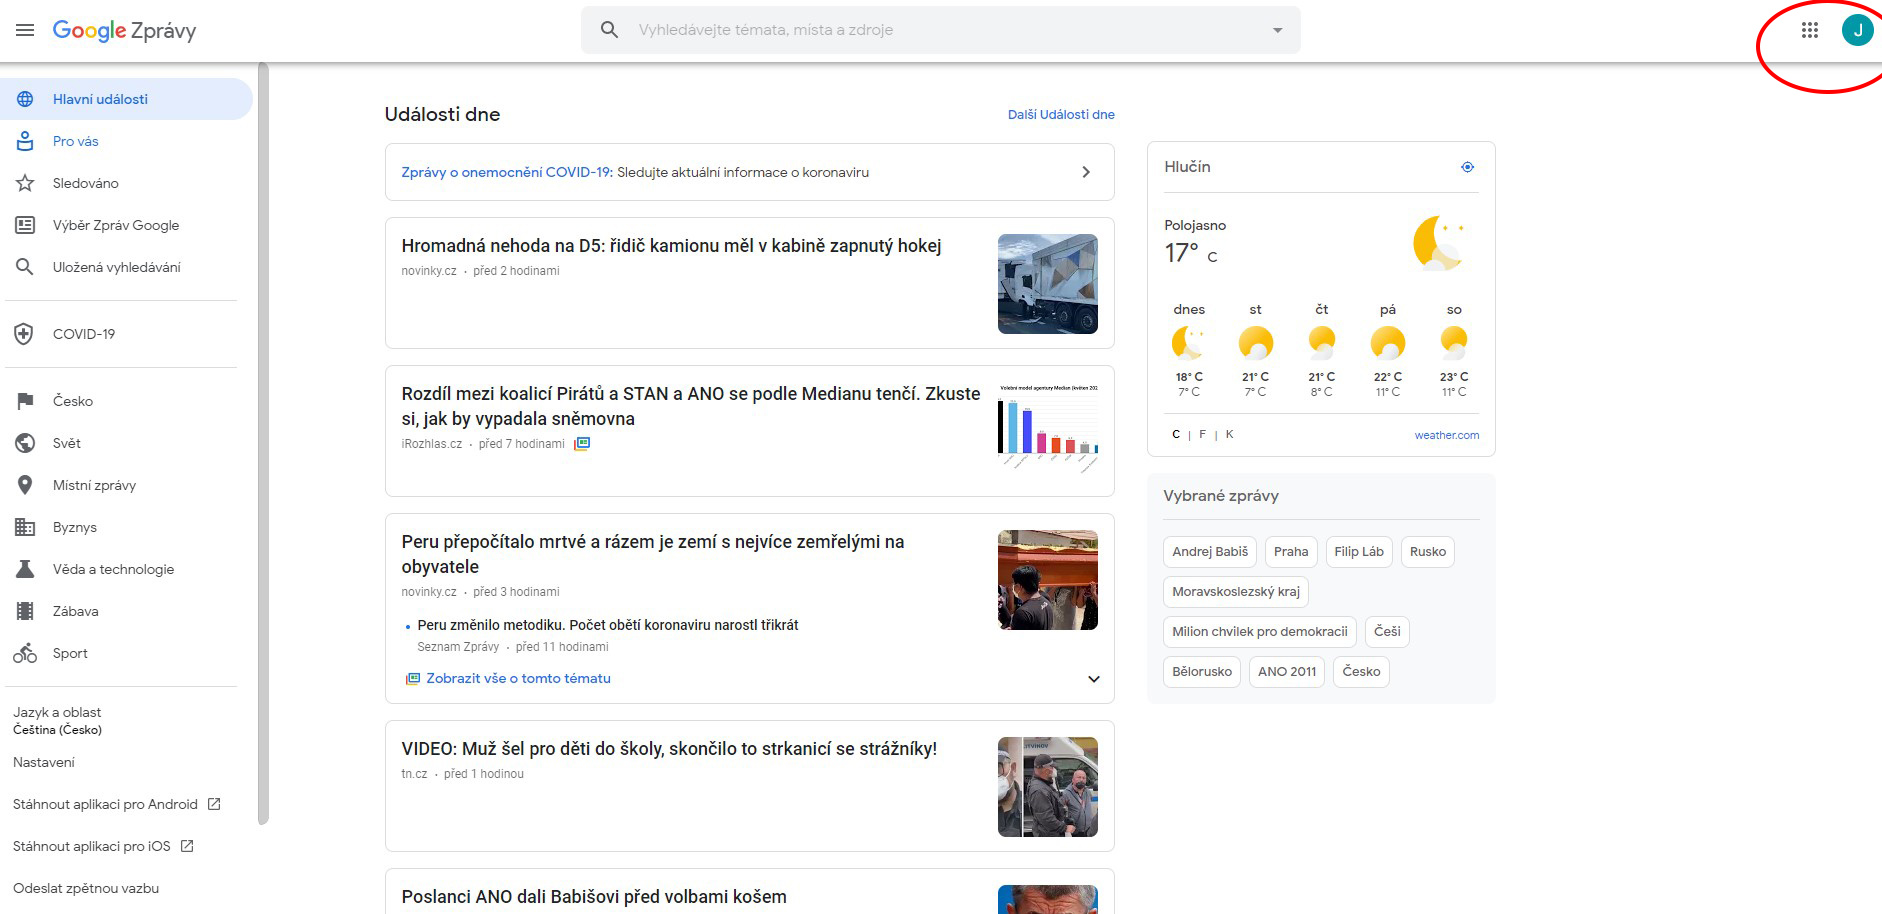Click the search magnifier icon
1882x914 pixels.
[609, 30]
